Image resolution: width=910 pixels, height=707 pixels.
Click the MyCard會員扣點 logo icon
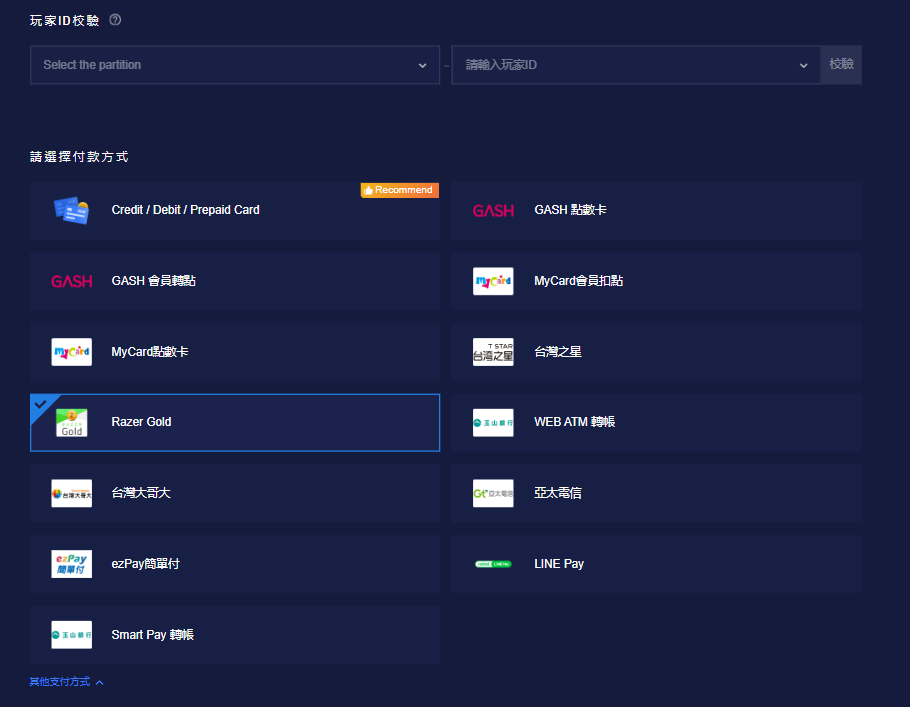pyautogui.click(x=493, y=281)
